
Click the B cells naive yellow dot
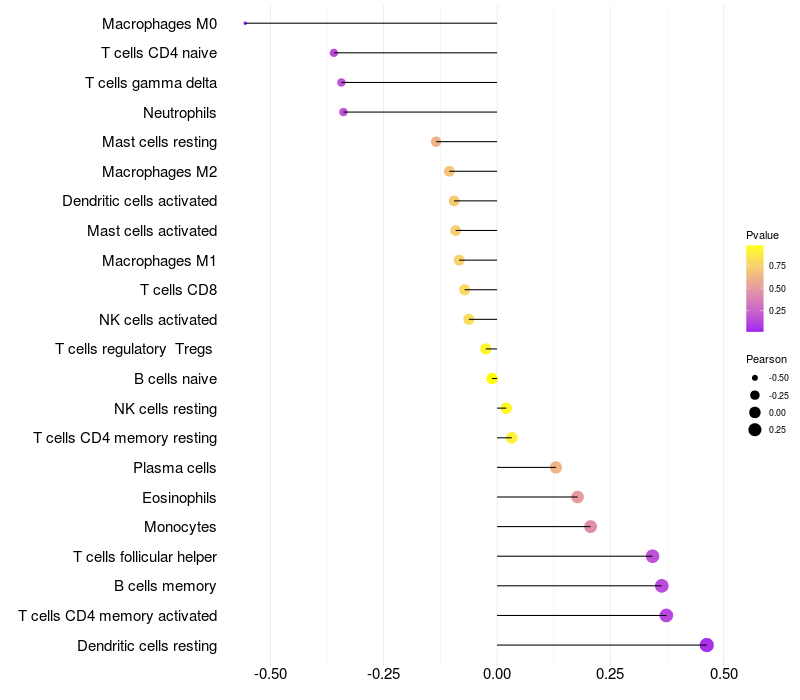pos(492,379)
